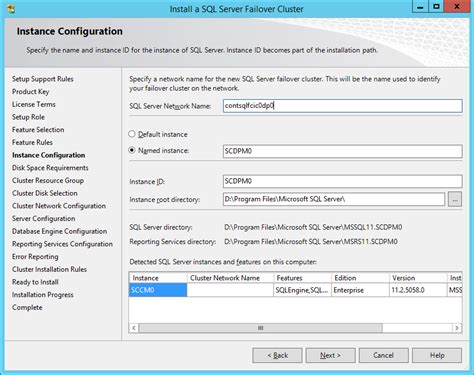Select Instance Configuration step in sidebar
Viewport: 474px width, 375px height.
[x=49, y=155]
